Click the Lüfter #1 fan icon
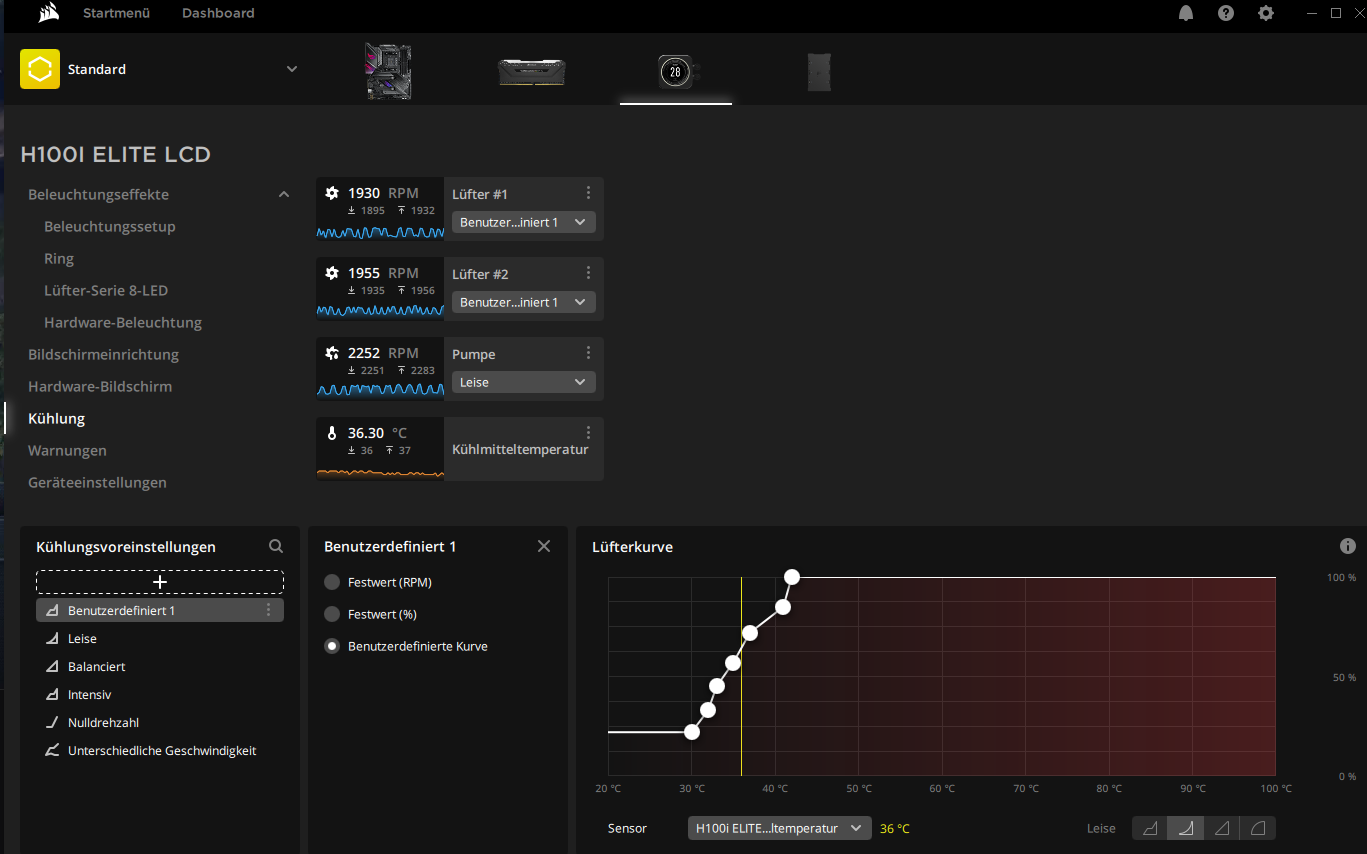1367x854 pixels. [332, 193]
